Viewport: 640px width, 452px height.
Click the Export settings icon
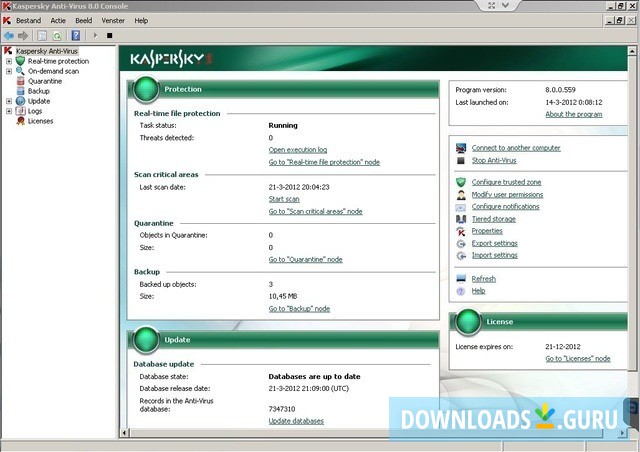[461, 244]
